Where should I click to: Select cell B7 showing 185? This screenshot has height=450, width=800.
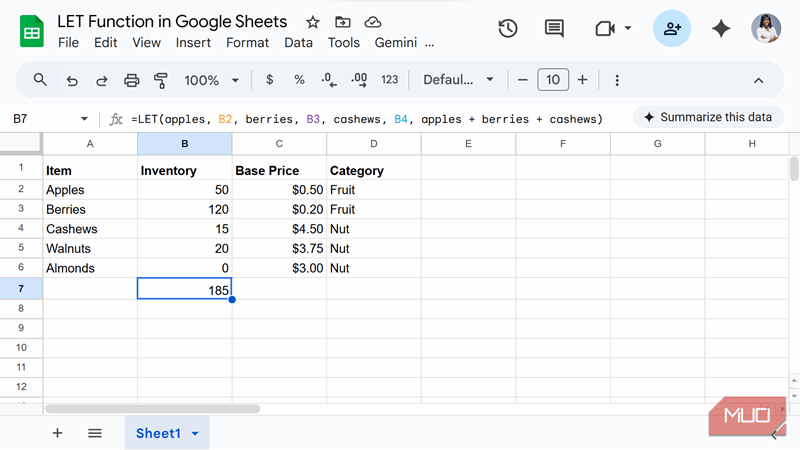coord(185,288)
